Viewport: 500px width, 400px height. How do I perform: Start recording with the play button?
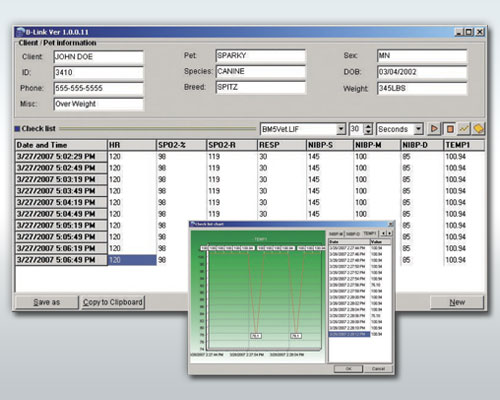point(434,129)
